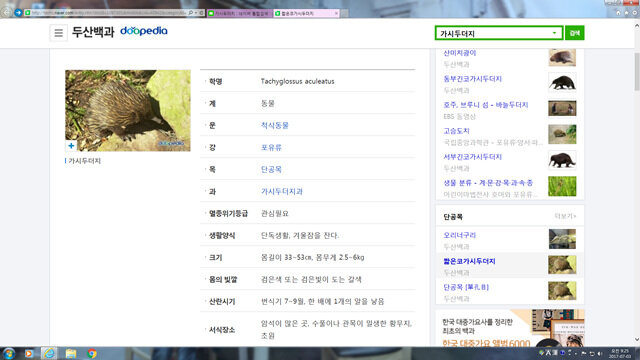Open the 가시두더지과 family link
The width and height of the screenshot is (640, 360).
pos(282,191)
